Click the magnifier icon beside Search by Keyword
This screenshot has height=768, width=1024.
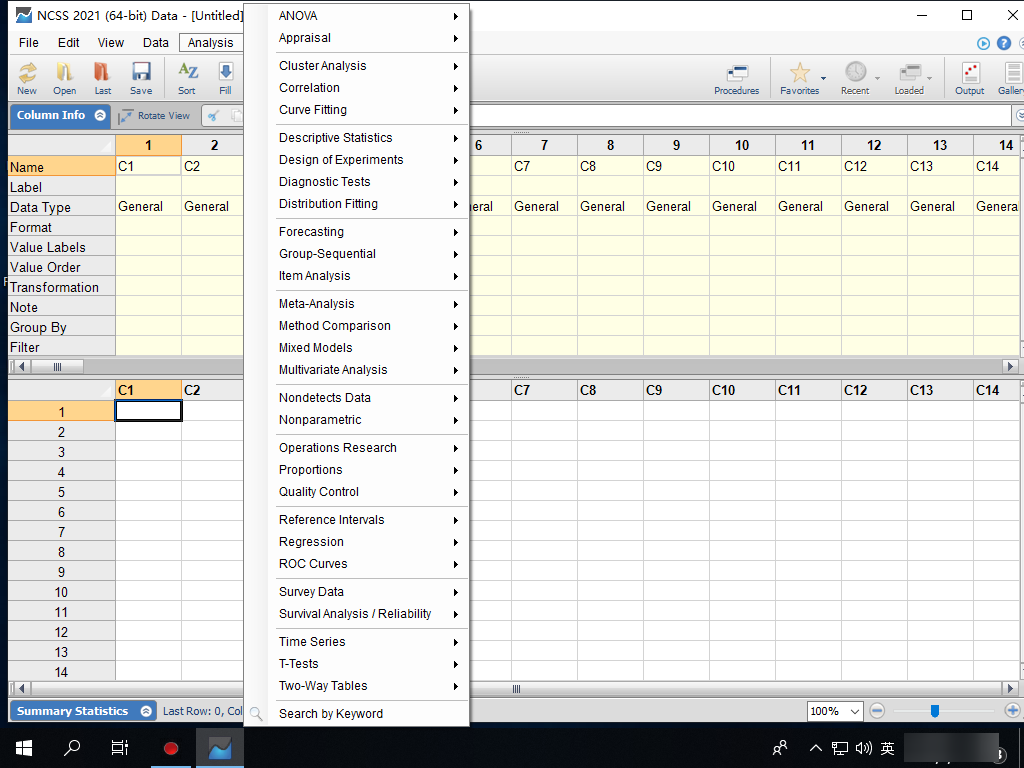coord(256,714)
